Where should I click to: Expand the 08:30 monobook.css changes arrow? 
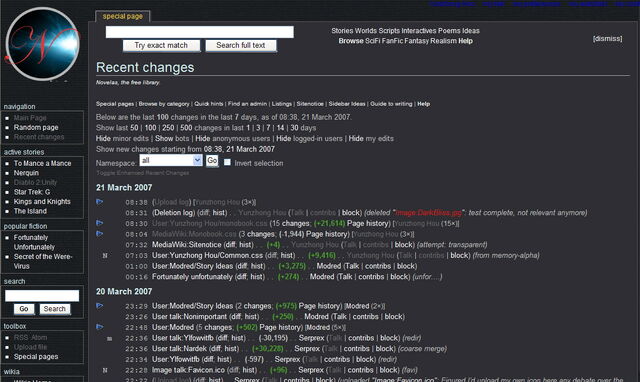point(100,223)
